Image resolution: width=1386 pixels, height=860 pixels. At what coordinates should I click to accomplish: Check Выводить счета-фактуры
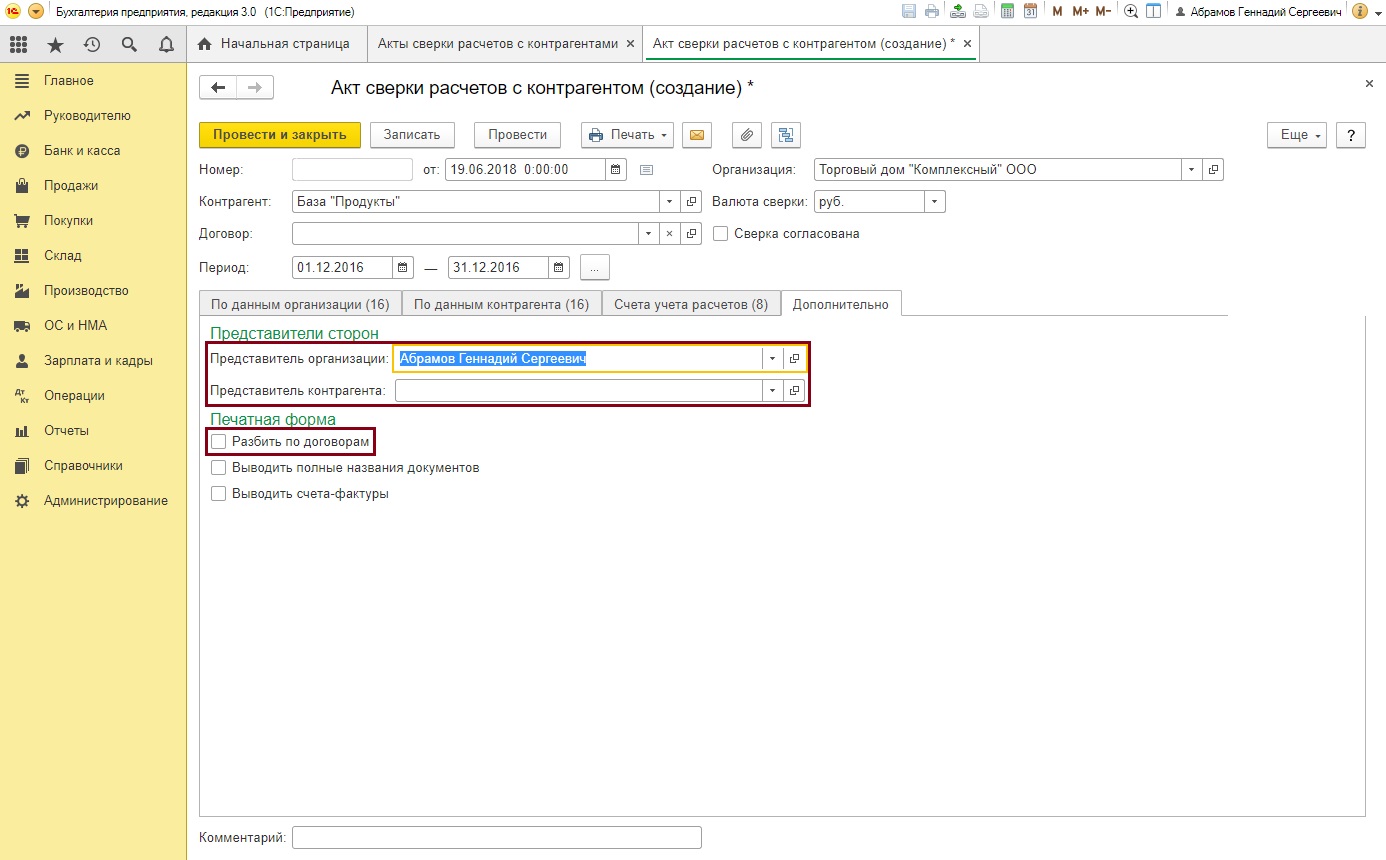(x=218, y=493)
